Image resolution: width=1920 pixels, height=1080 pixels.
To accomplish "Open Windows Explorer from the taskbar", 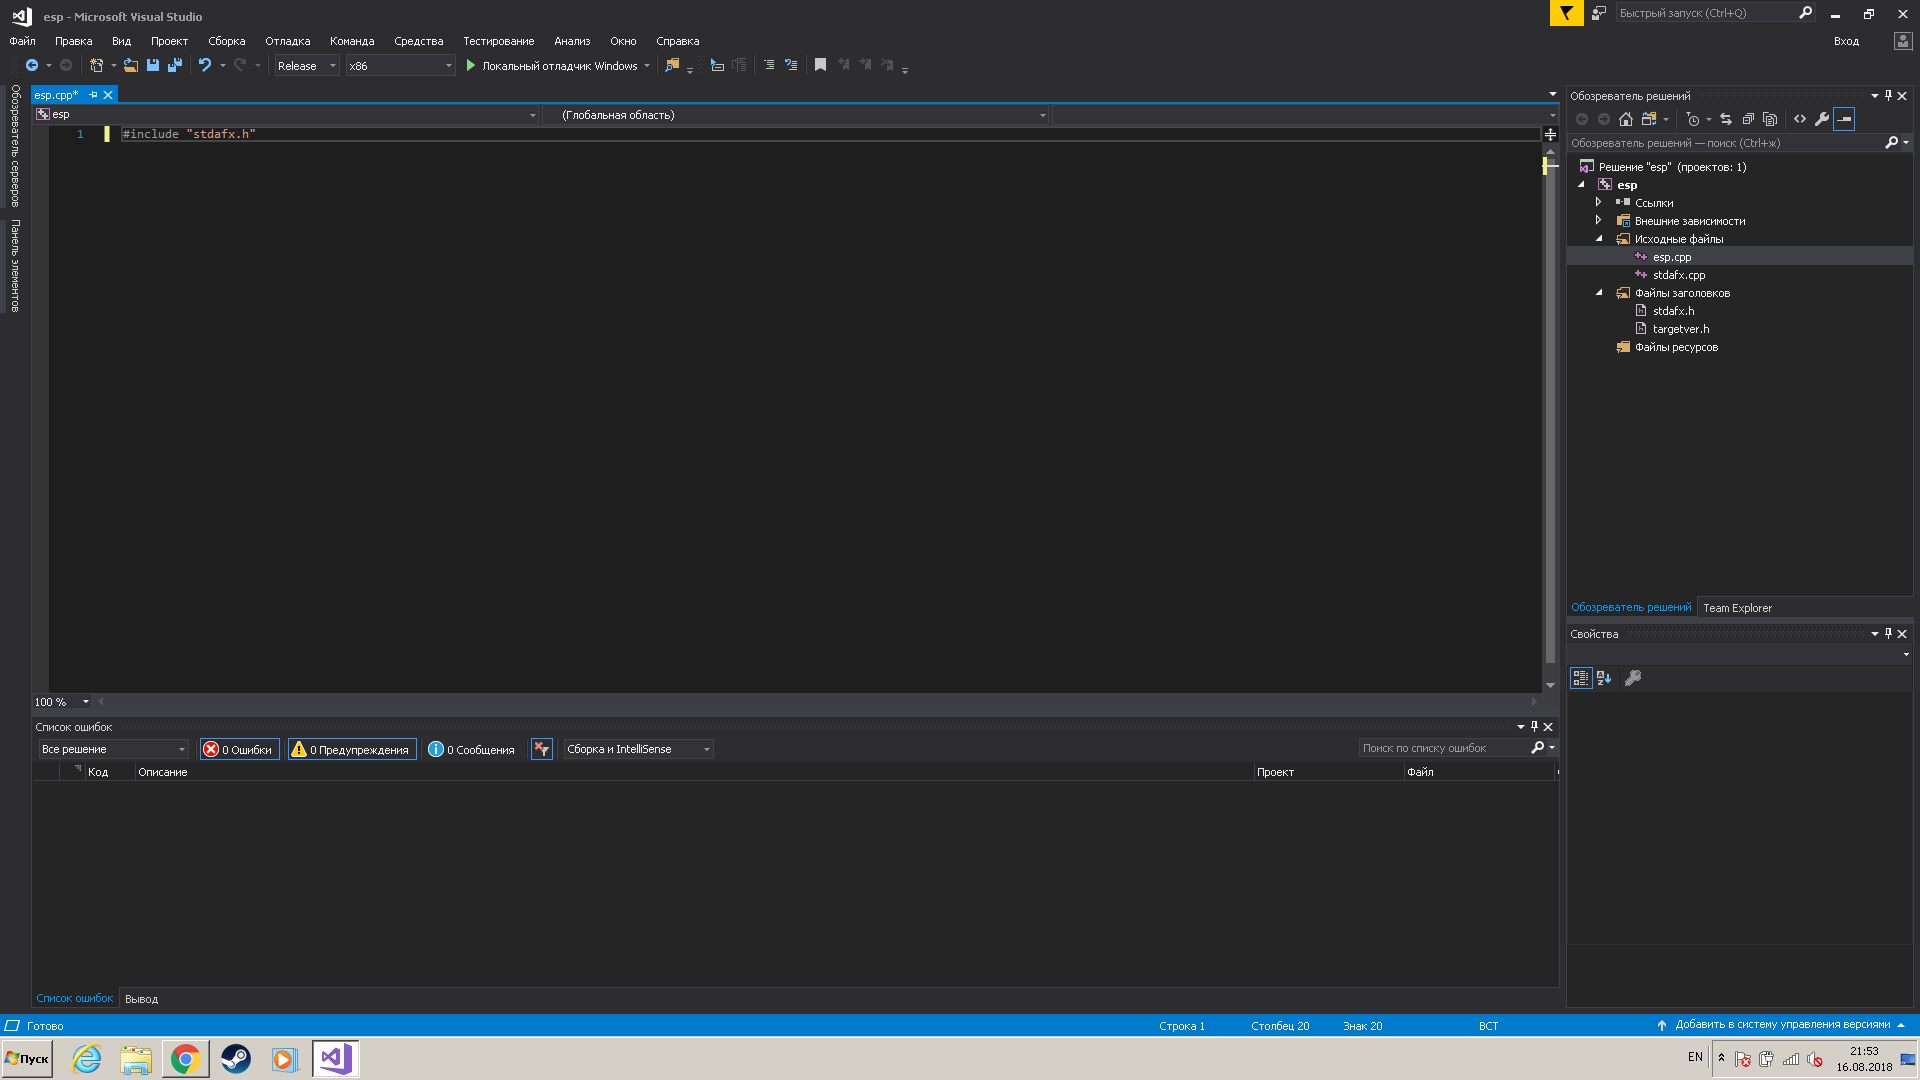I will (136, 1059).
